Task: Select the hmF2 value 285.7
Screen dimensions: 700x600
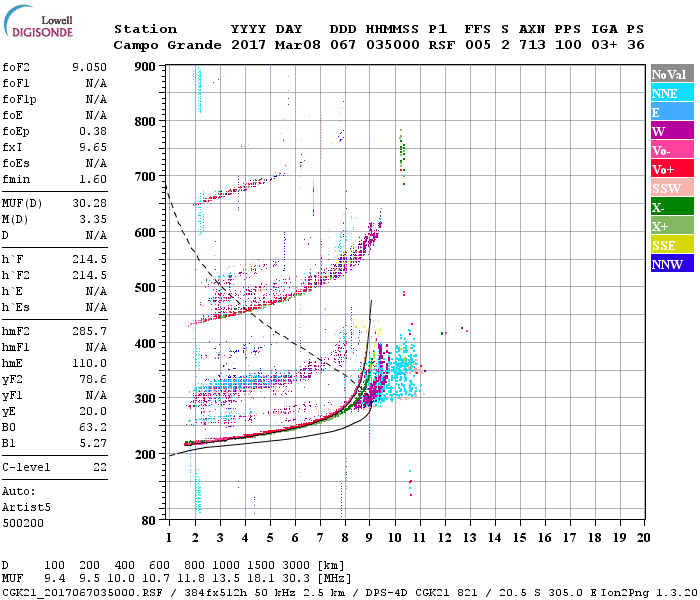Action: point(89,331)
